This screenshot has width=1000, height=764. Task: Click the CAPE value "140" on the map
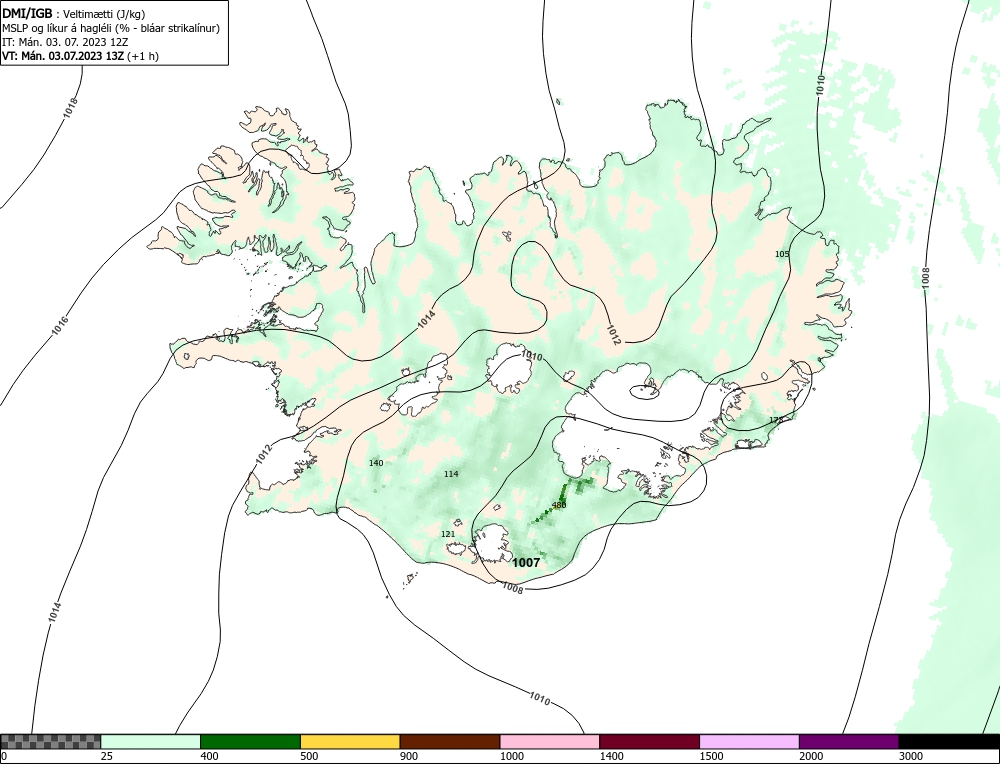[x=376, y=463]
